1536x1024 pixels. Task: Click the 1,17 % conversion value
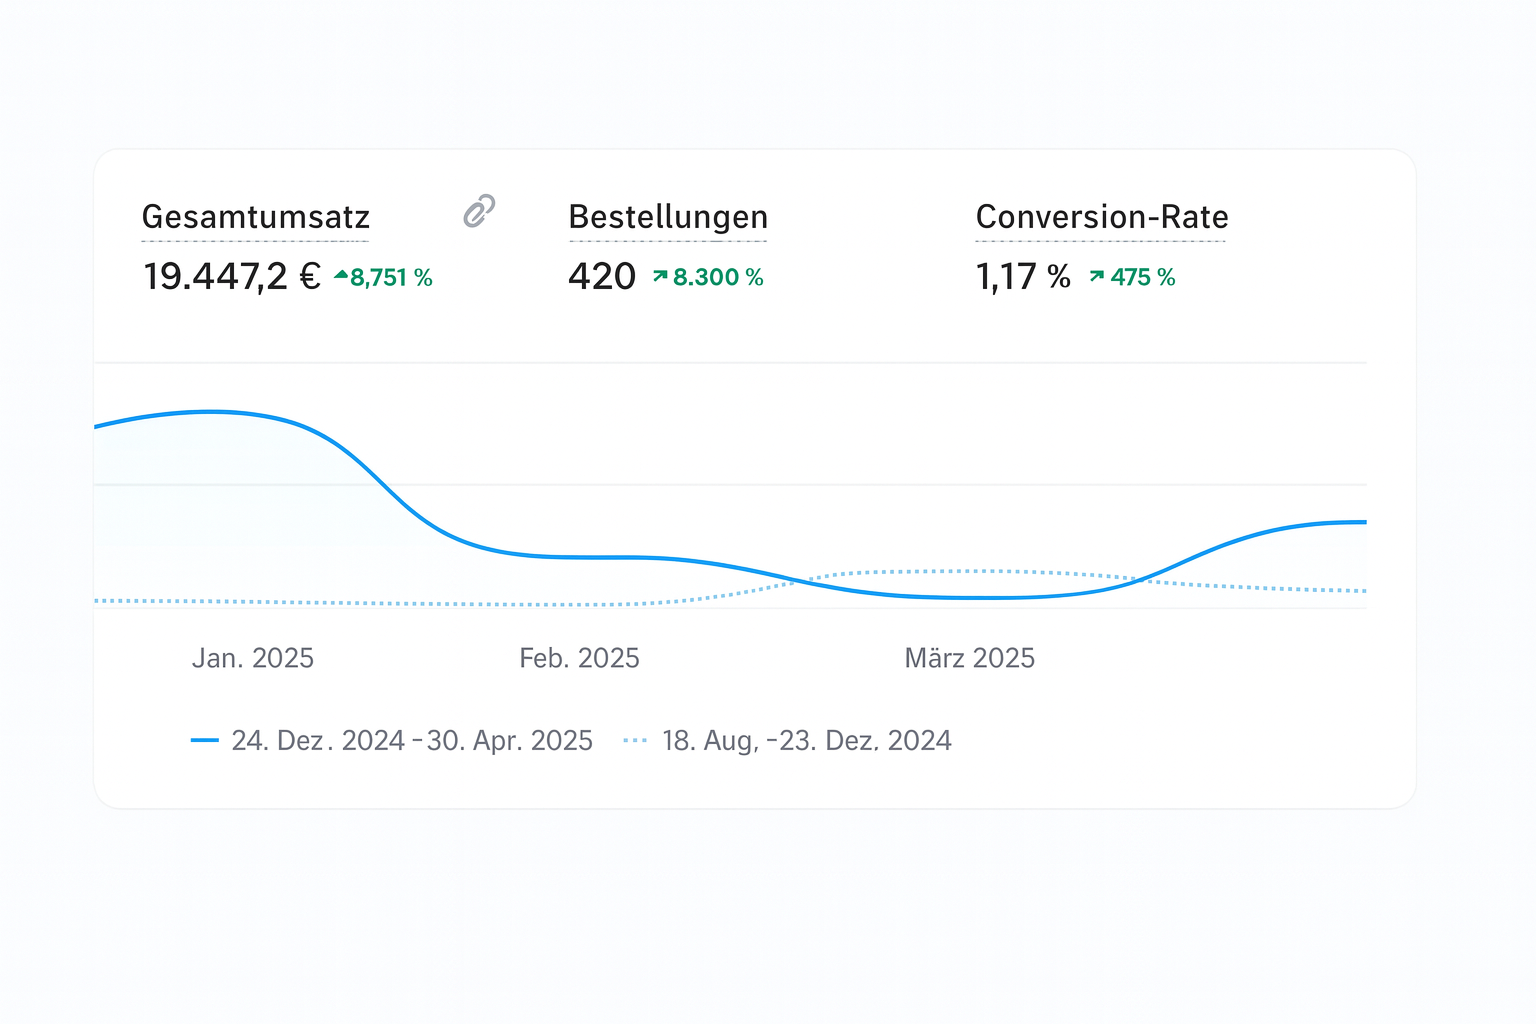click(x=1023, y=276)
